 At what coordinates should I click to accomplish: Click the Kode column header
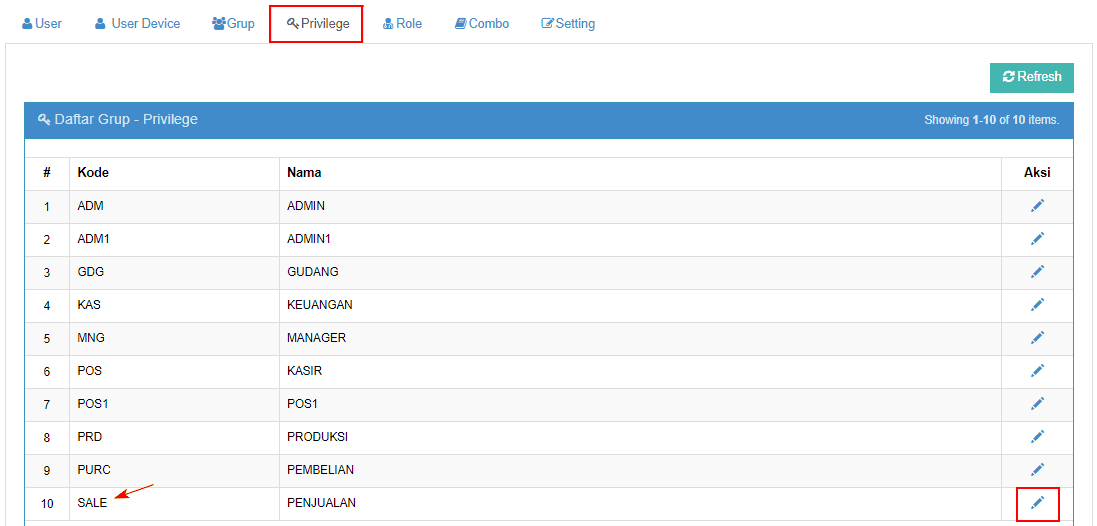(93, 173)
